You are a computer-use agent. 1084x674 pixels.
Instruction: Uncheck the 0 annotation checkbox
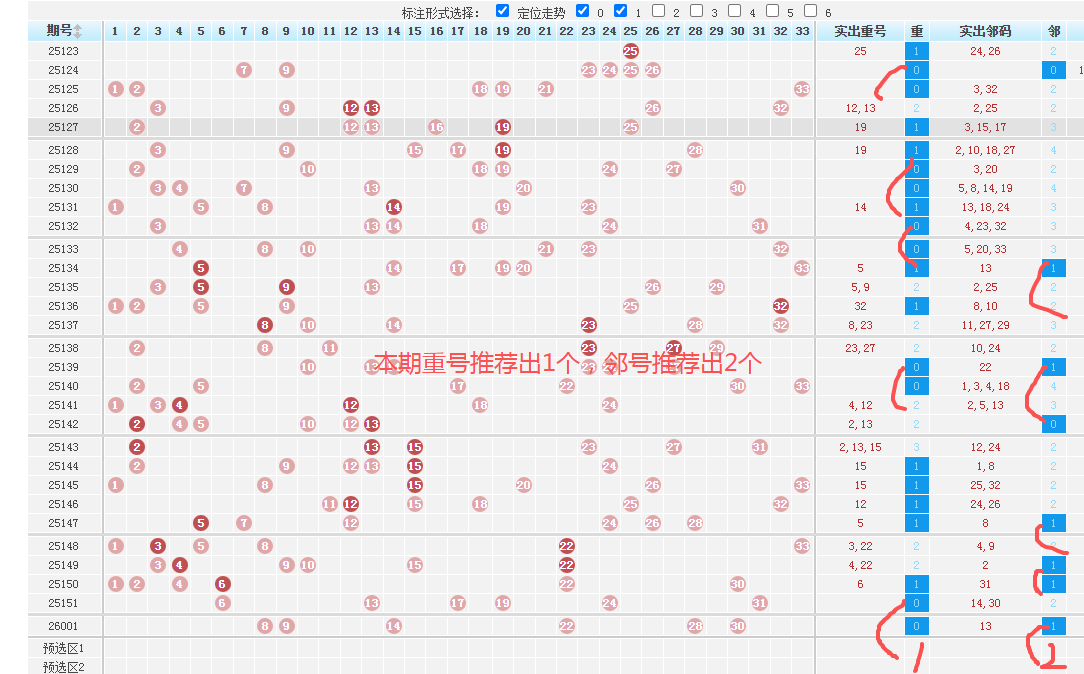click(x=583, y=11)
